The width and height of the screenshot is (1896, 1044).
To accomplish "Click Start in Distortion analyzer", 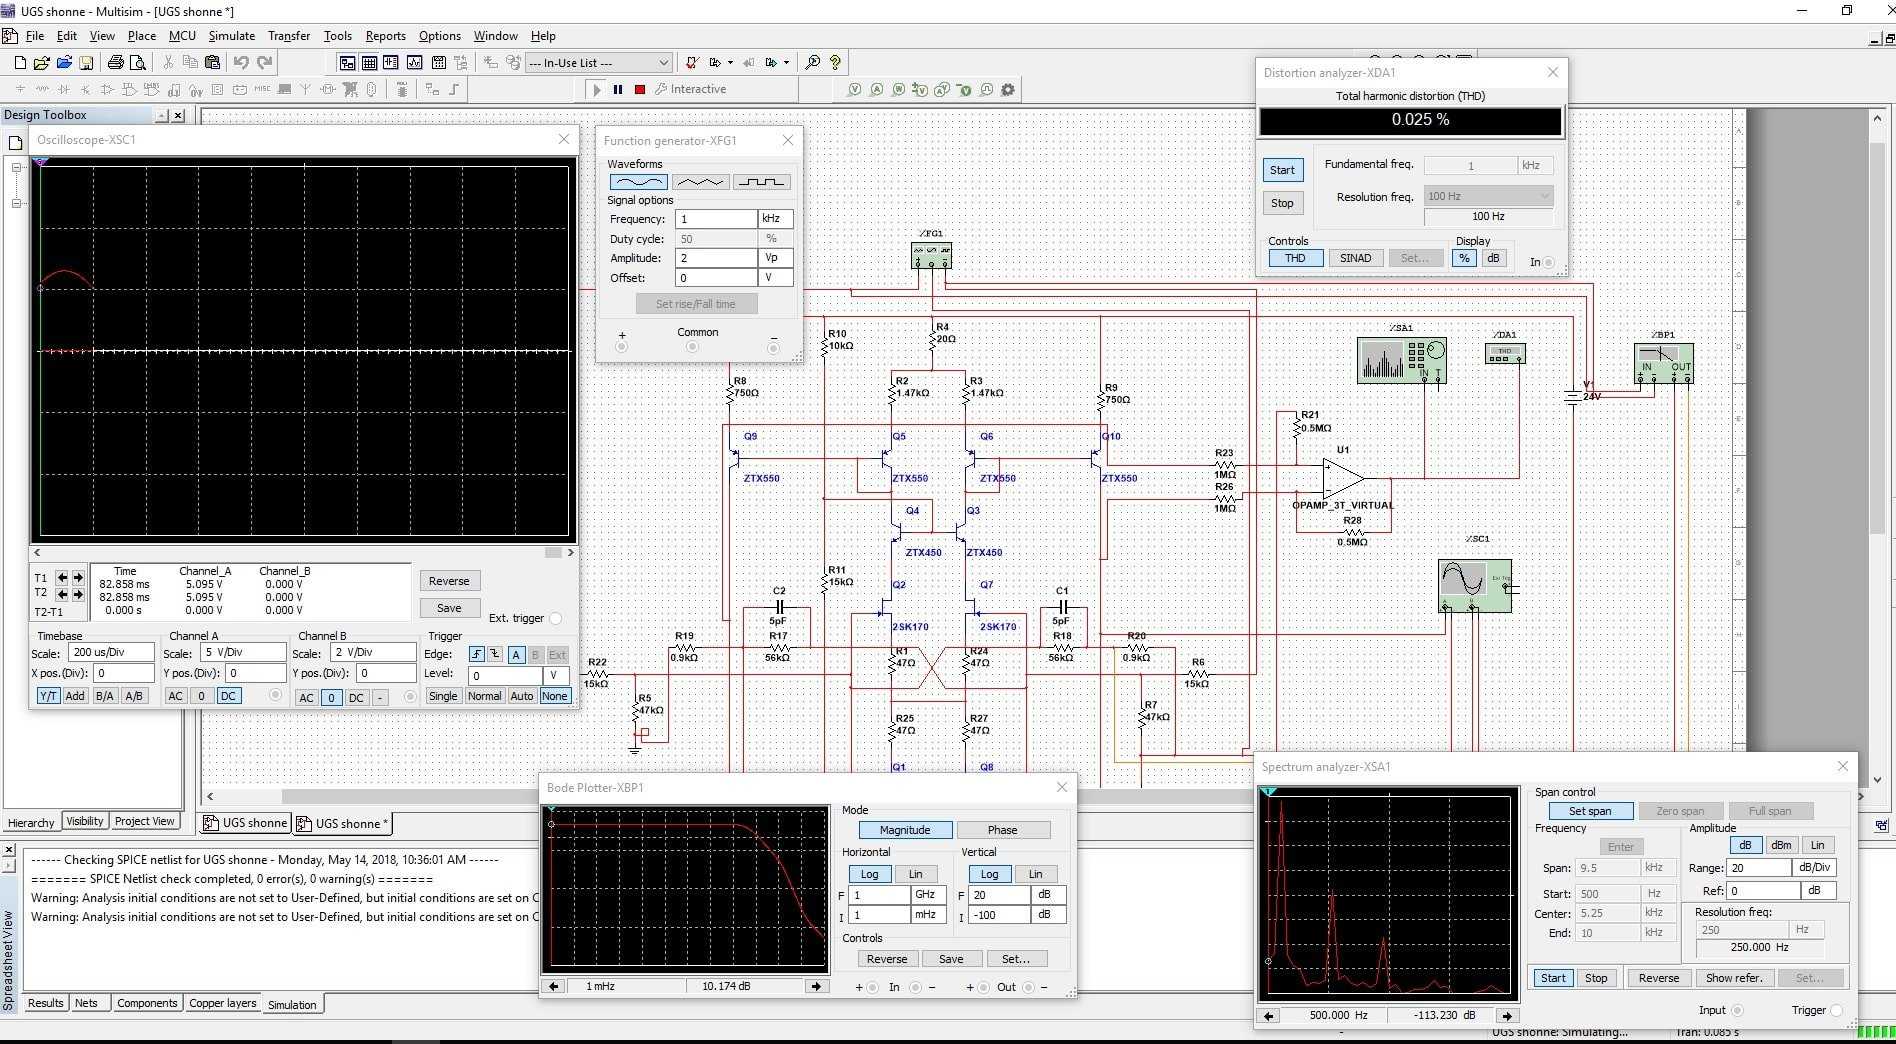I will (x=1282, y=170).
